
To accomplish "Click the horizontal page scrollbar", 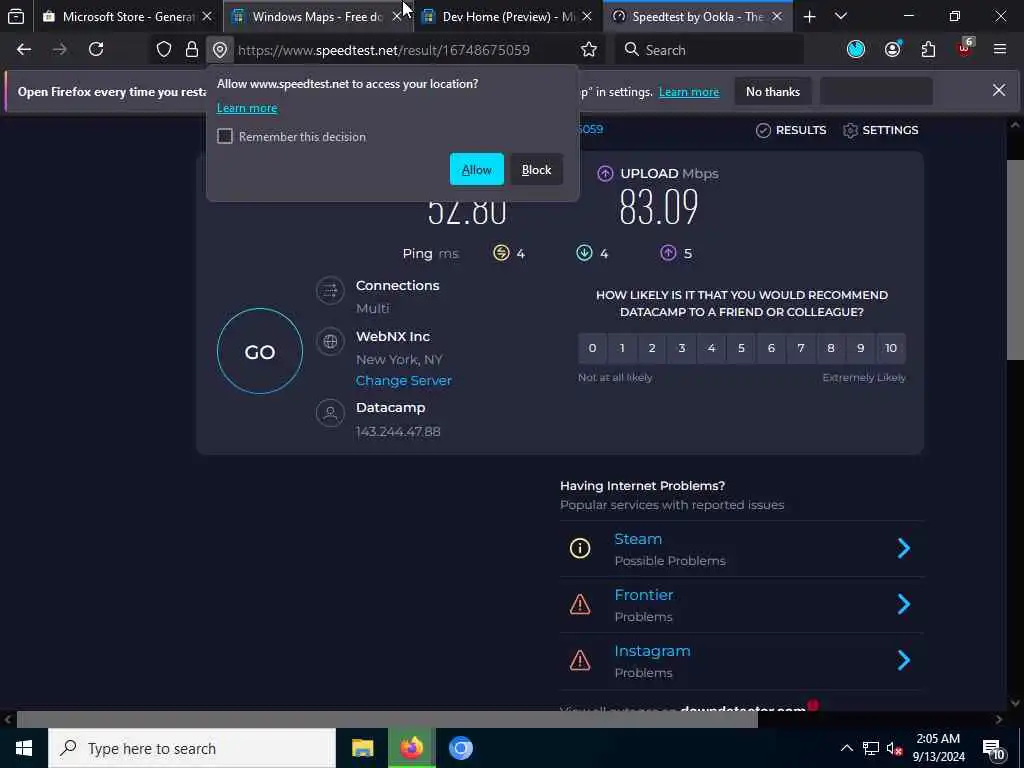I will (387, 720).
